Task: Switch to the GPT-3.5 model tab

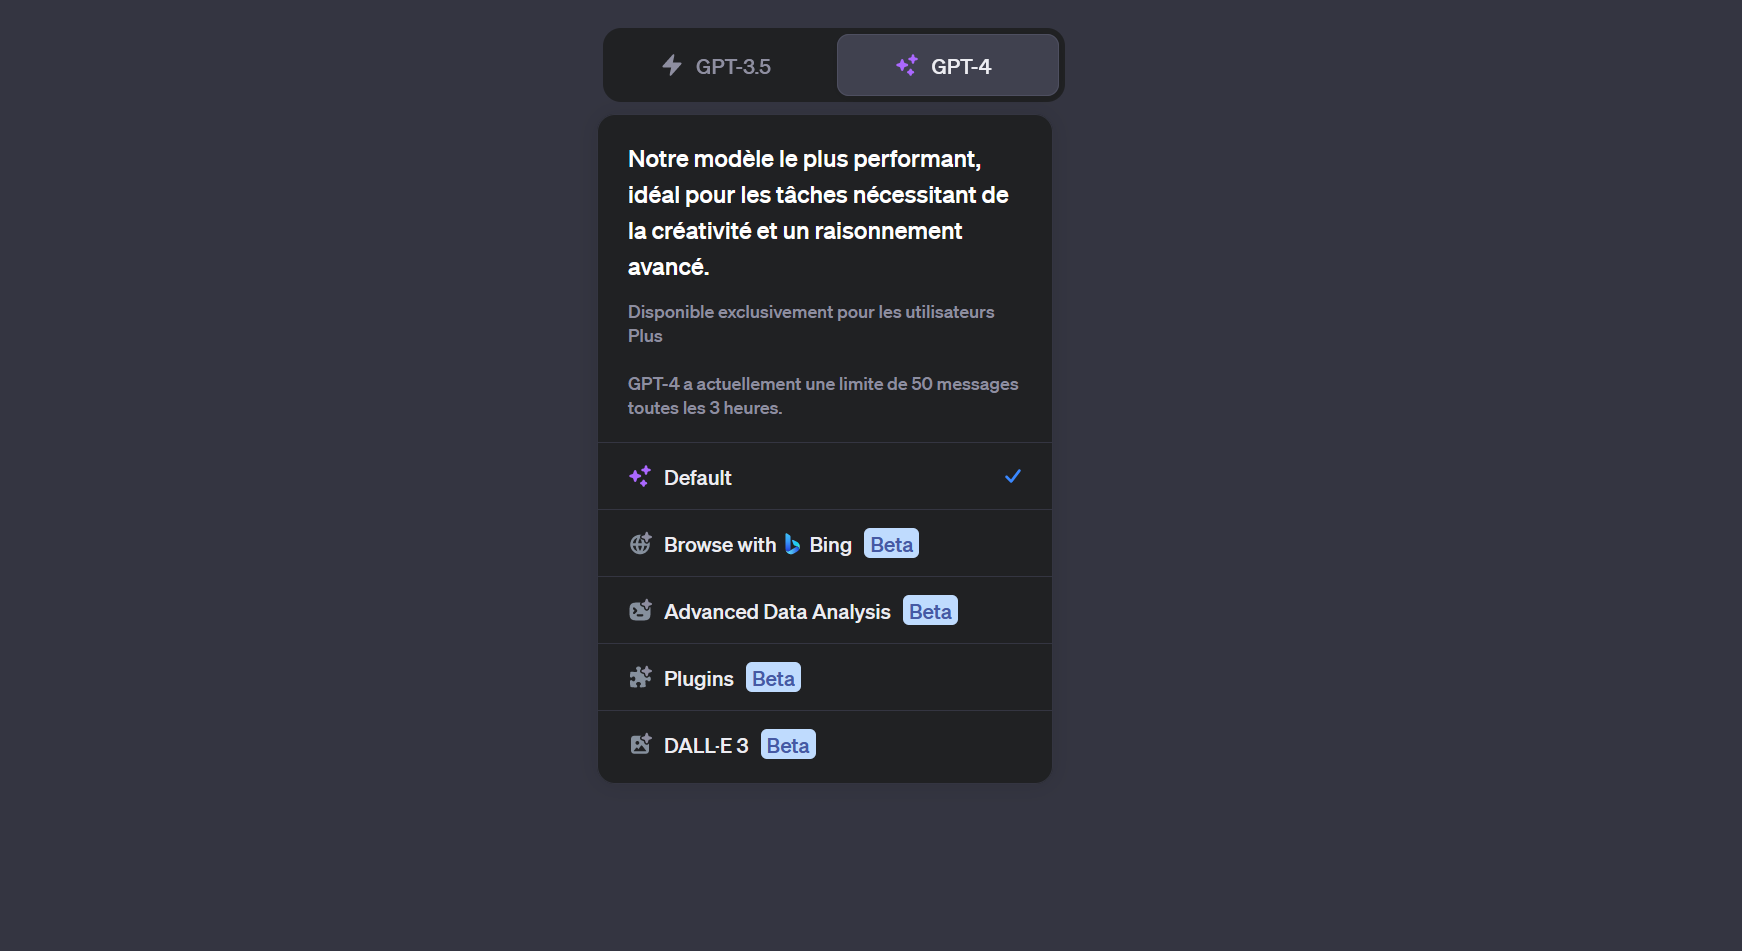Action: (x=720, y=66)
